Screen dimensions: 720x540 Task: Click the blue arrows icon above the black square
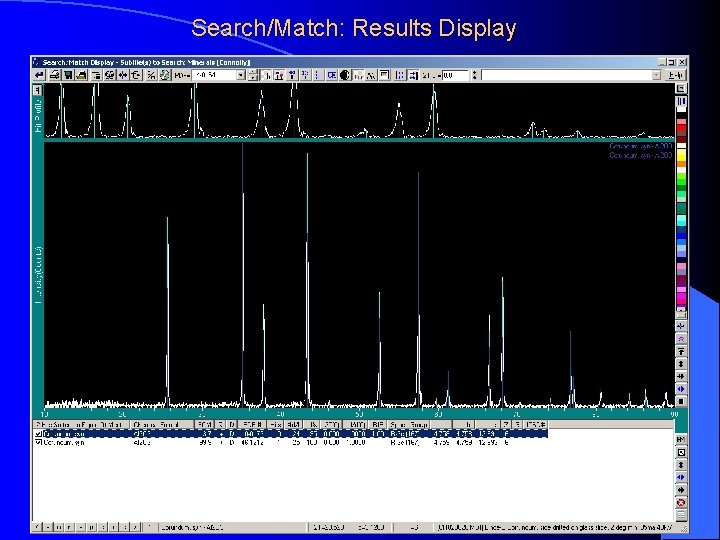(x=681, y=388)
